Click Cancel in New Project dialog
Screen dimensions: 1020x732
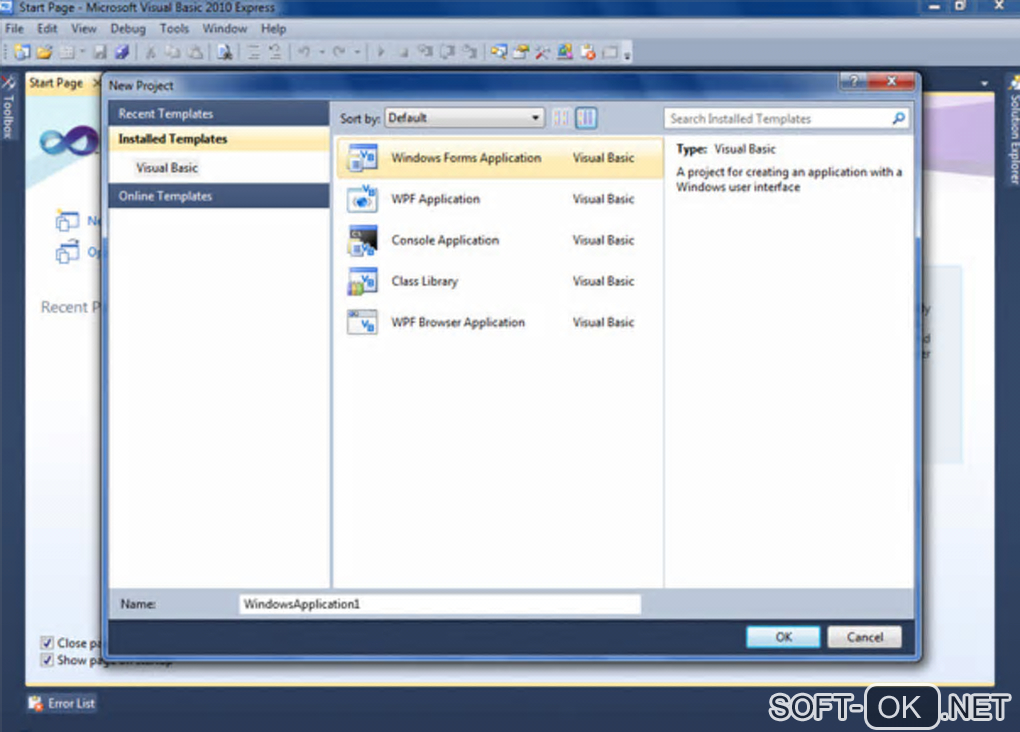tap(865, 637)
